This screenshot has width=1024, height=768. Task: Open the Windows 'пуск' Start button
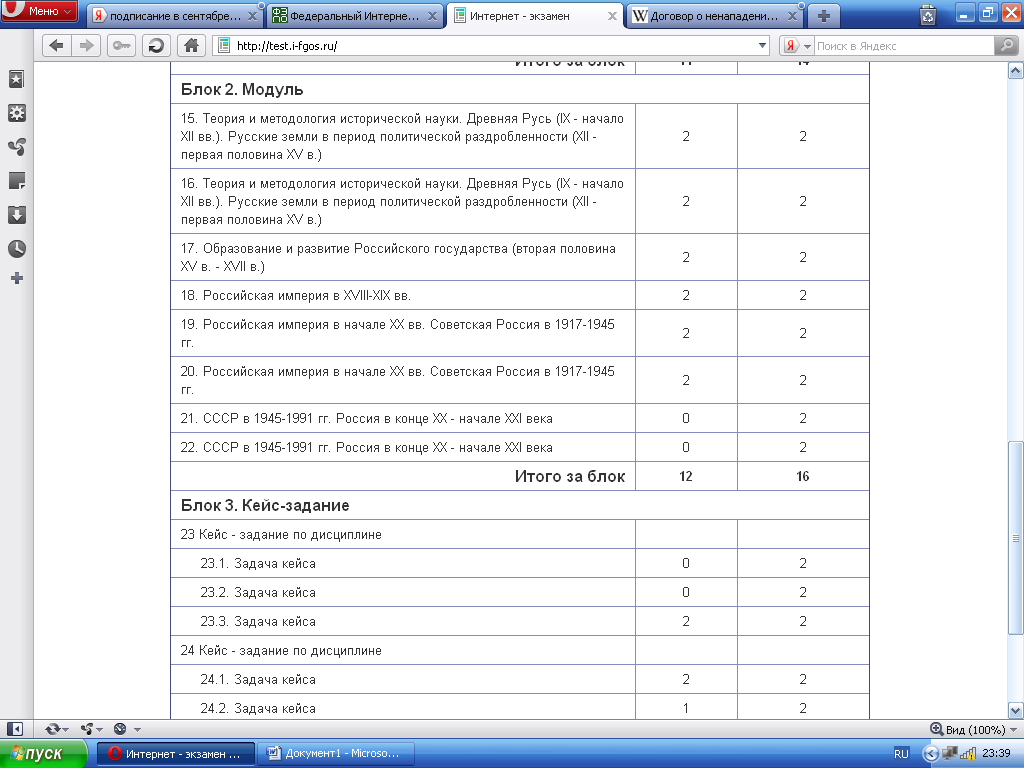(43, 754)
